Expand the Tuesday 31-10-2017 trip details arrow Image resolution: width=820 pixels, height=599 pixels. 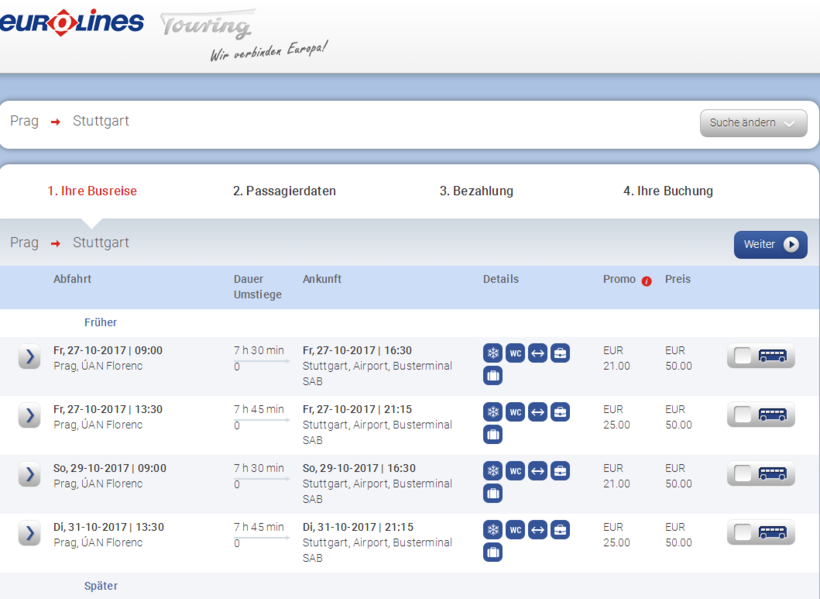click(x=29, y=533)
